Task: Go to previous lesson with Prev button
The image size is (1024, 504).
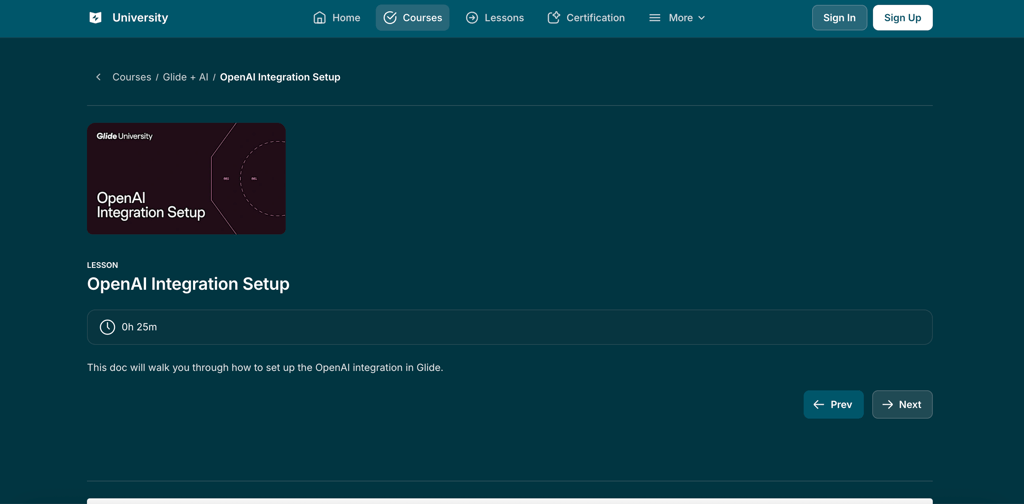Action: pos(833,405)
